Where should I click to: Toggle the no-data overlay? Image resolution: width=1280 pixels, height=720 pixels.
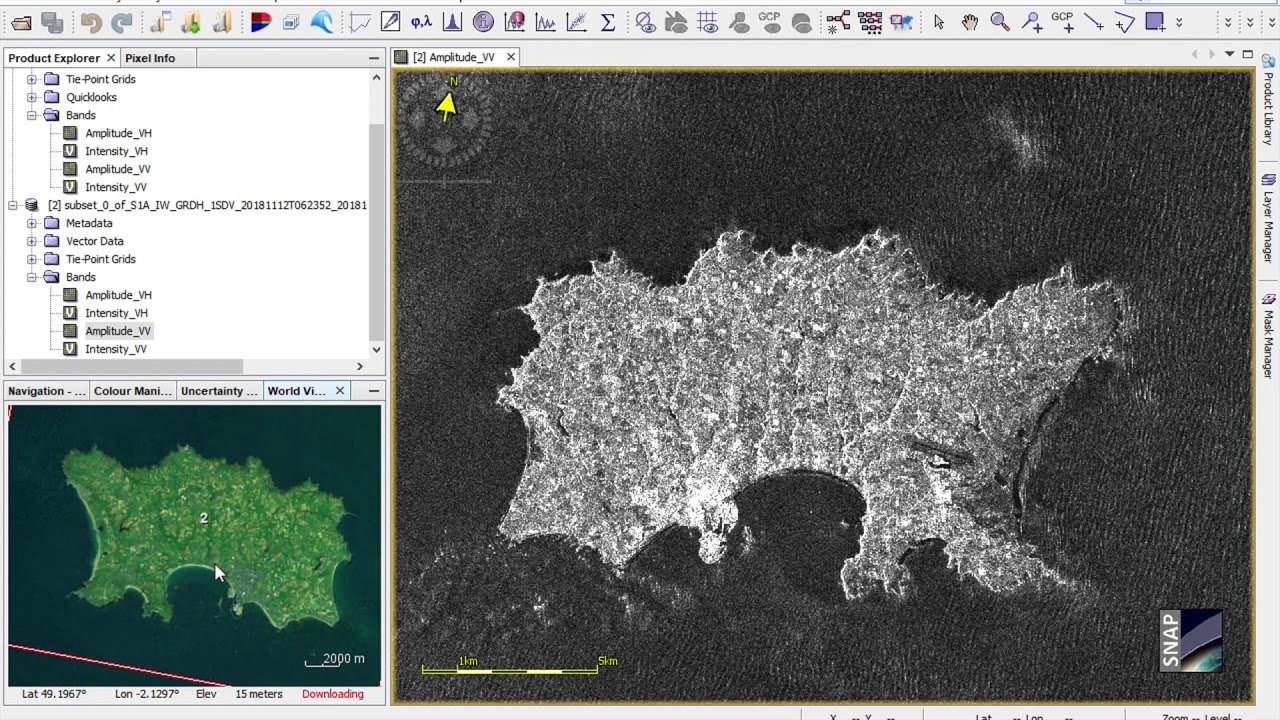click(645, 22)
